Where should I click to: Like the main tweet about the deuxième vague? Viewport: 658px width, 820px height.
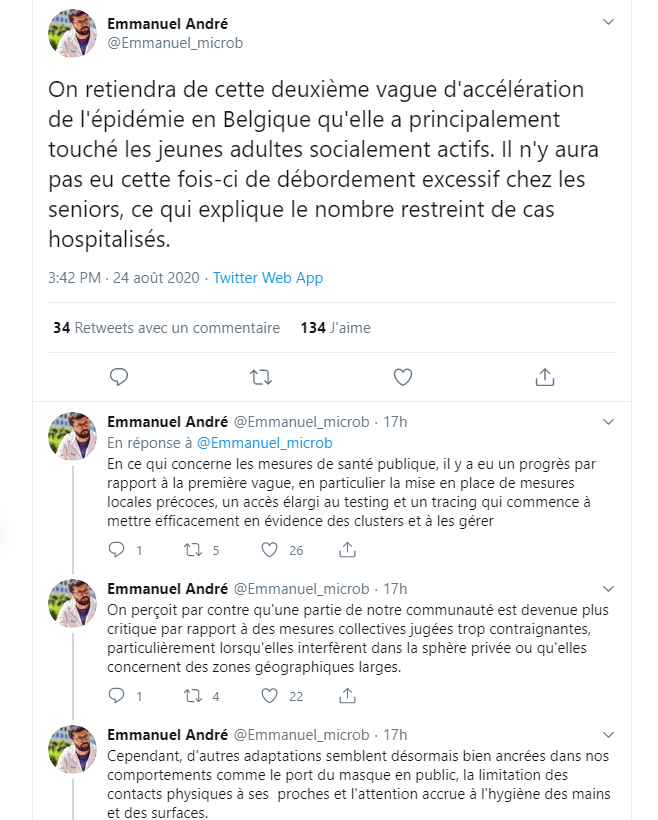pos(403,377)
